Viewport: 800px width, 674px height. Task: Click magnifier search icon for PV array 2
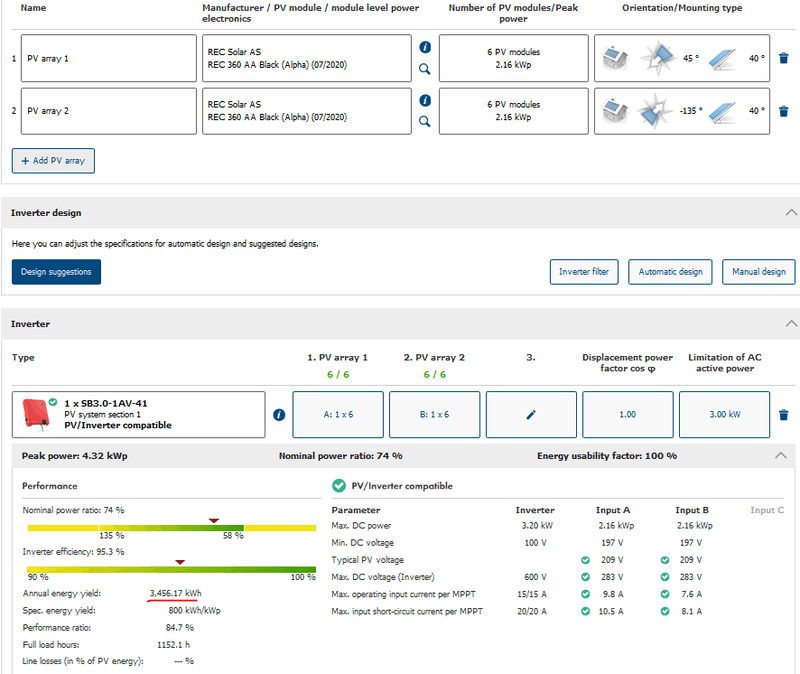pos(425,122)
